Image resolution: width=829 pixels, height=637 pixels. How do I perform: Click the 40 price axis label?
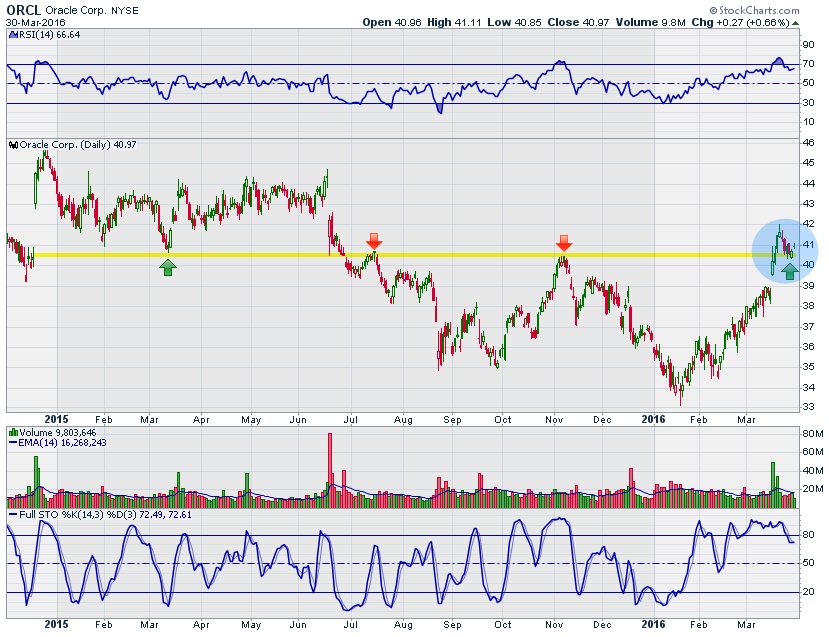coord(808,265)
